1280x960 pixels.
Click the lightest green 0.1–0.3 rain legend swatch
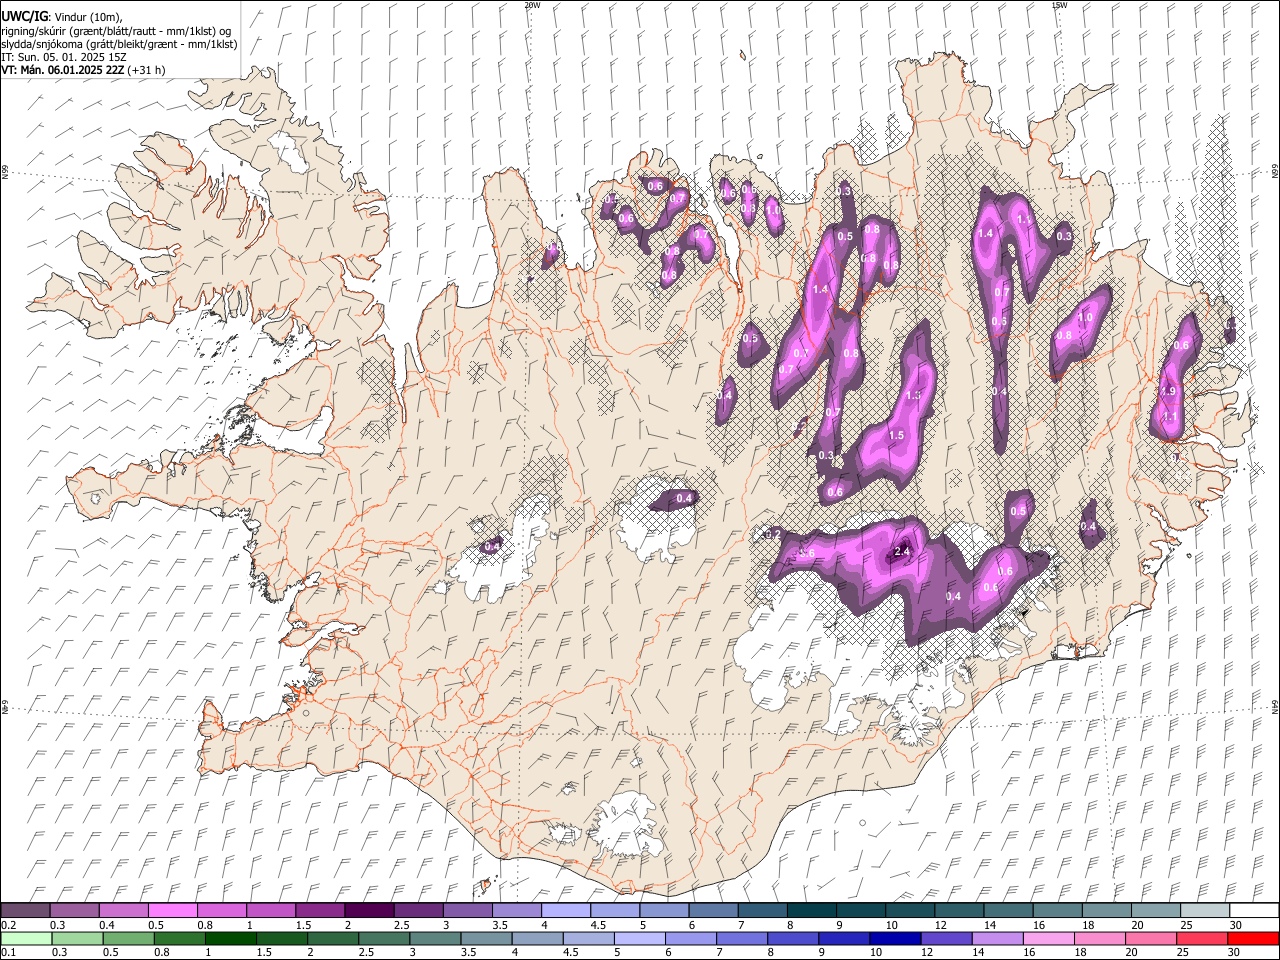26,939
